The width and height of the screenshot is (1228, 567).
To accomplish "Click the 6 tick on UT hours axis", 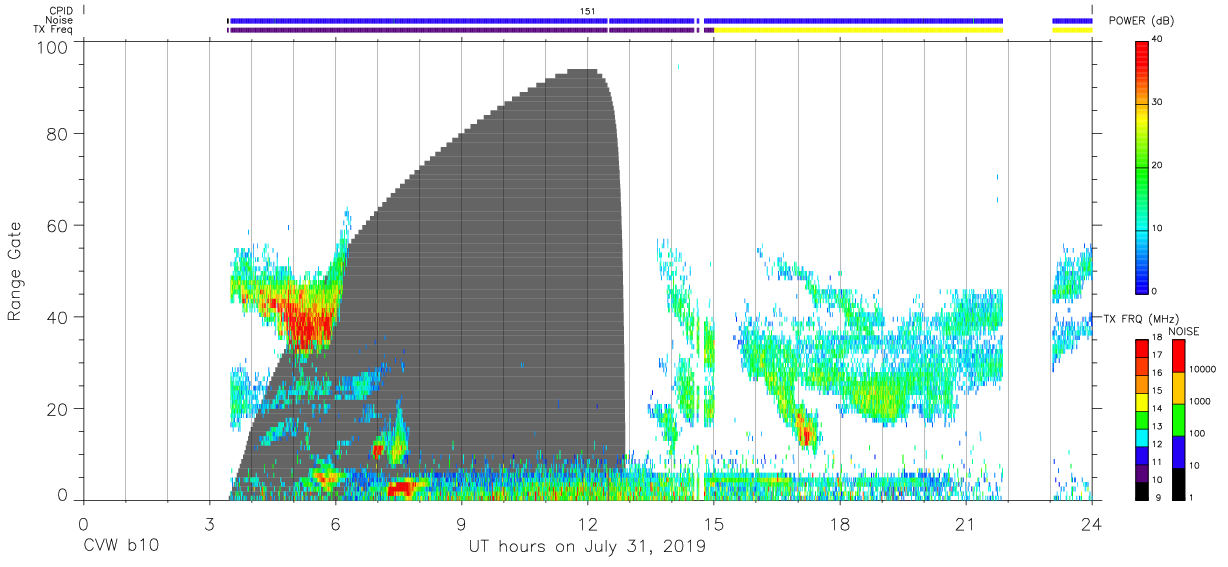I will (x=335, y=522).
